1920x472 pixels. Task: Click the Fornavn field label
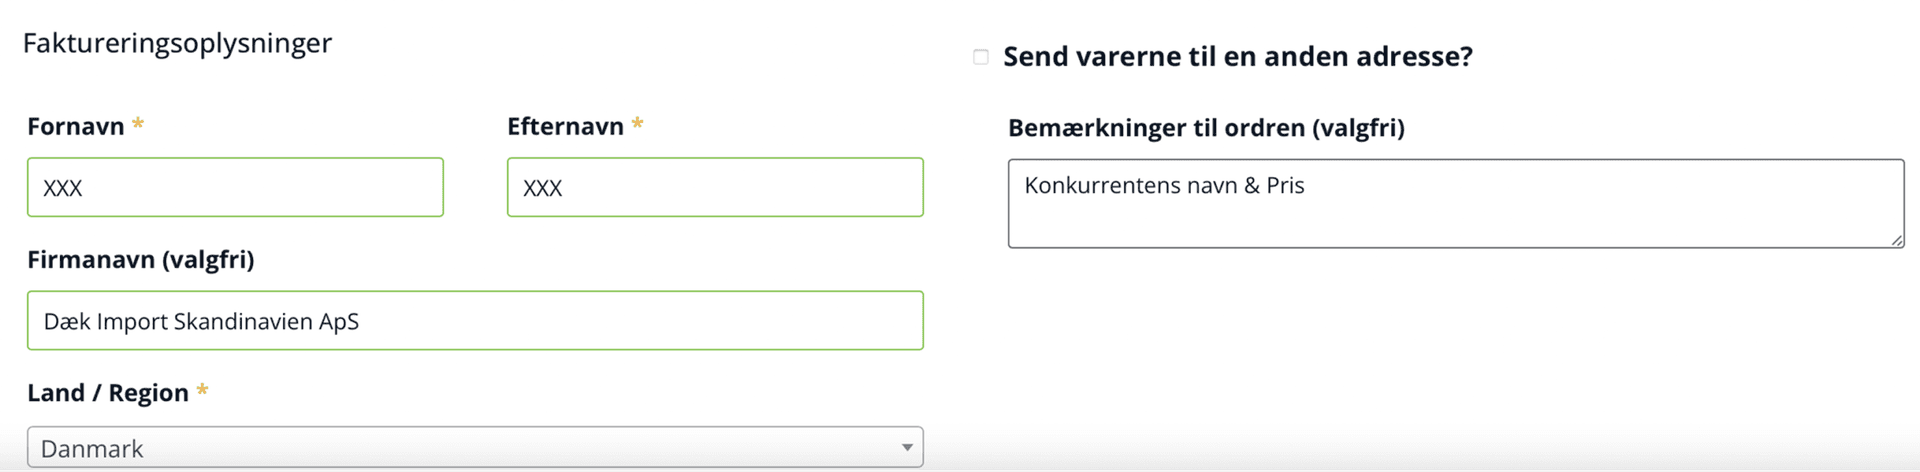tap(76, 127)
